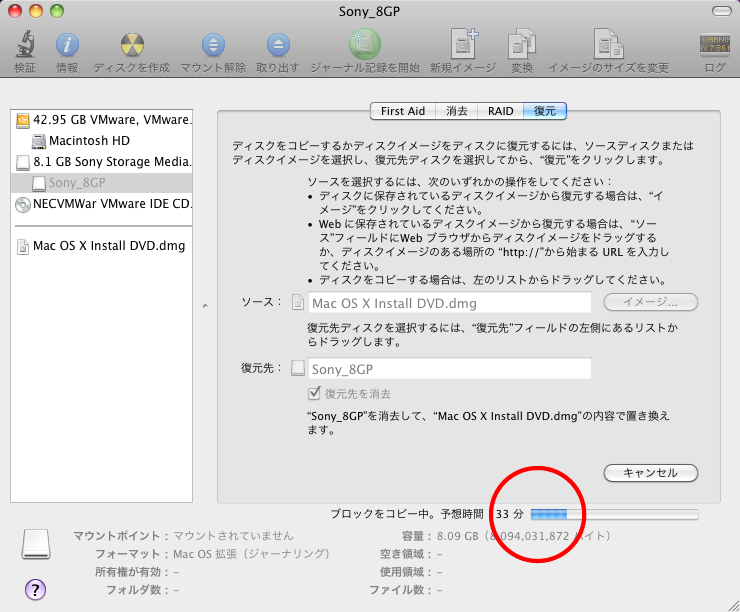
Task: Open the Info (情報) toolbar icon
Action: coord(67,45)
